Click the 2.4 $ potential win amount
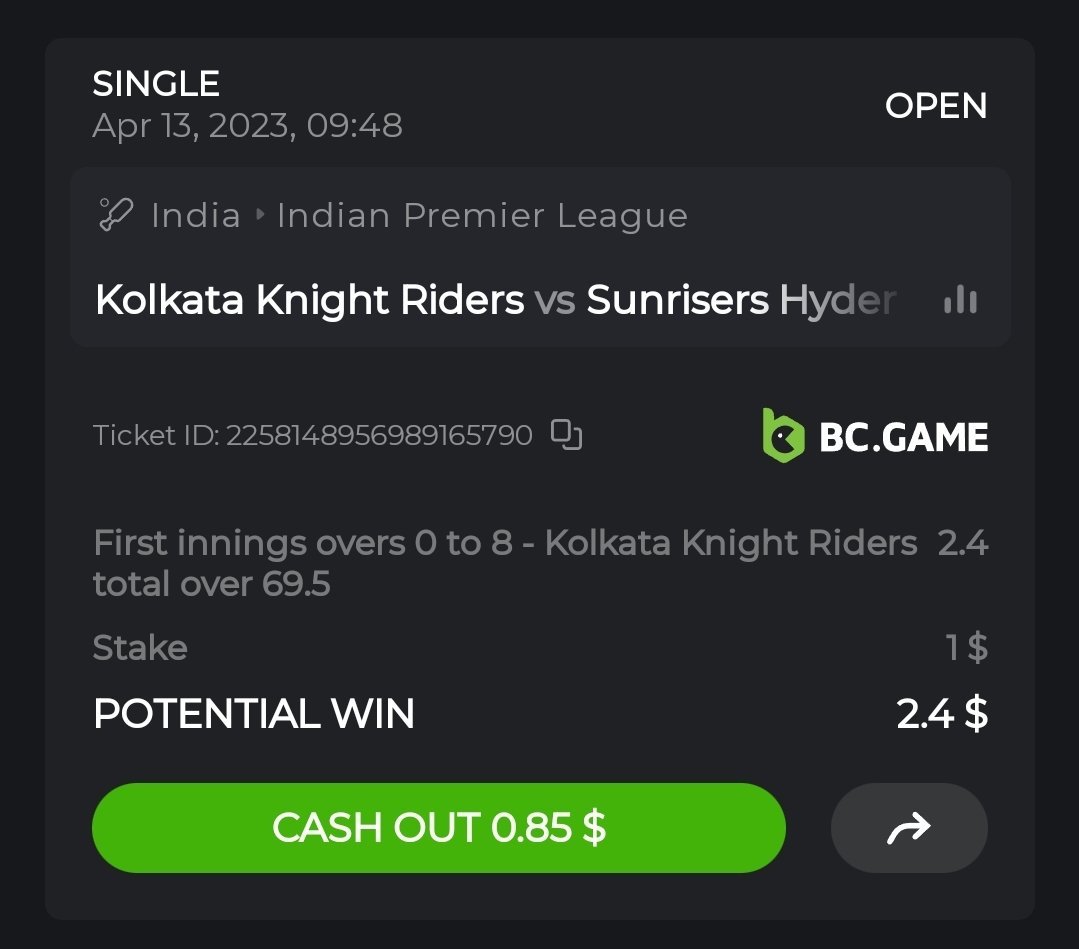1079x949 pixels. pos(942,714)
